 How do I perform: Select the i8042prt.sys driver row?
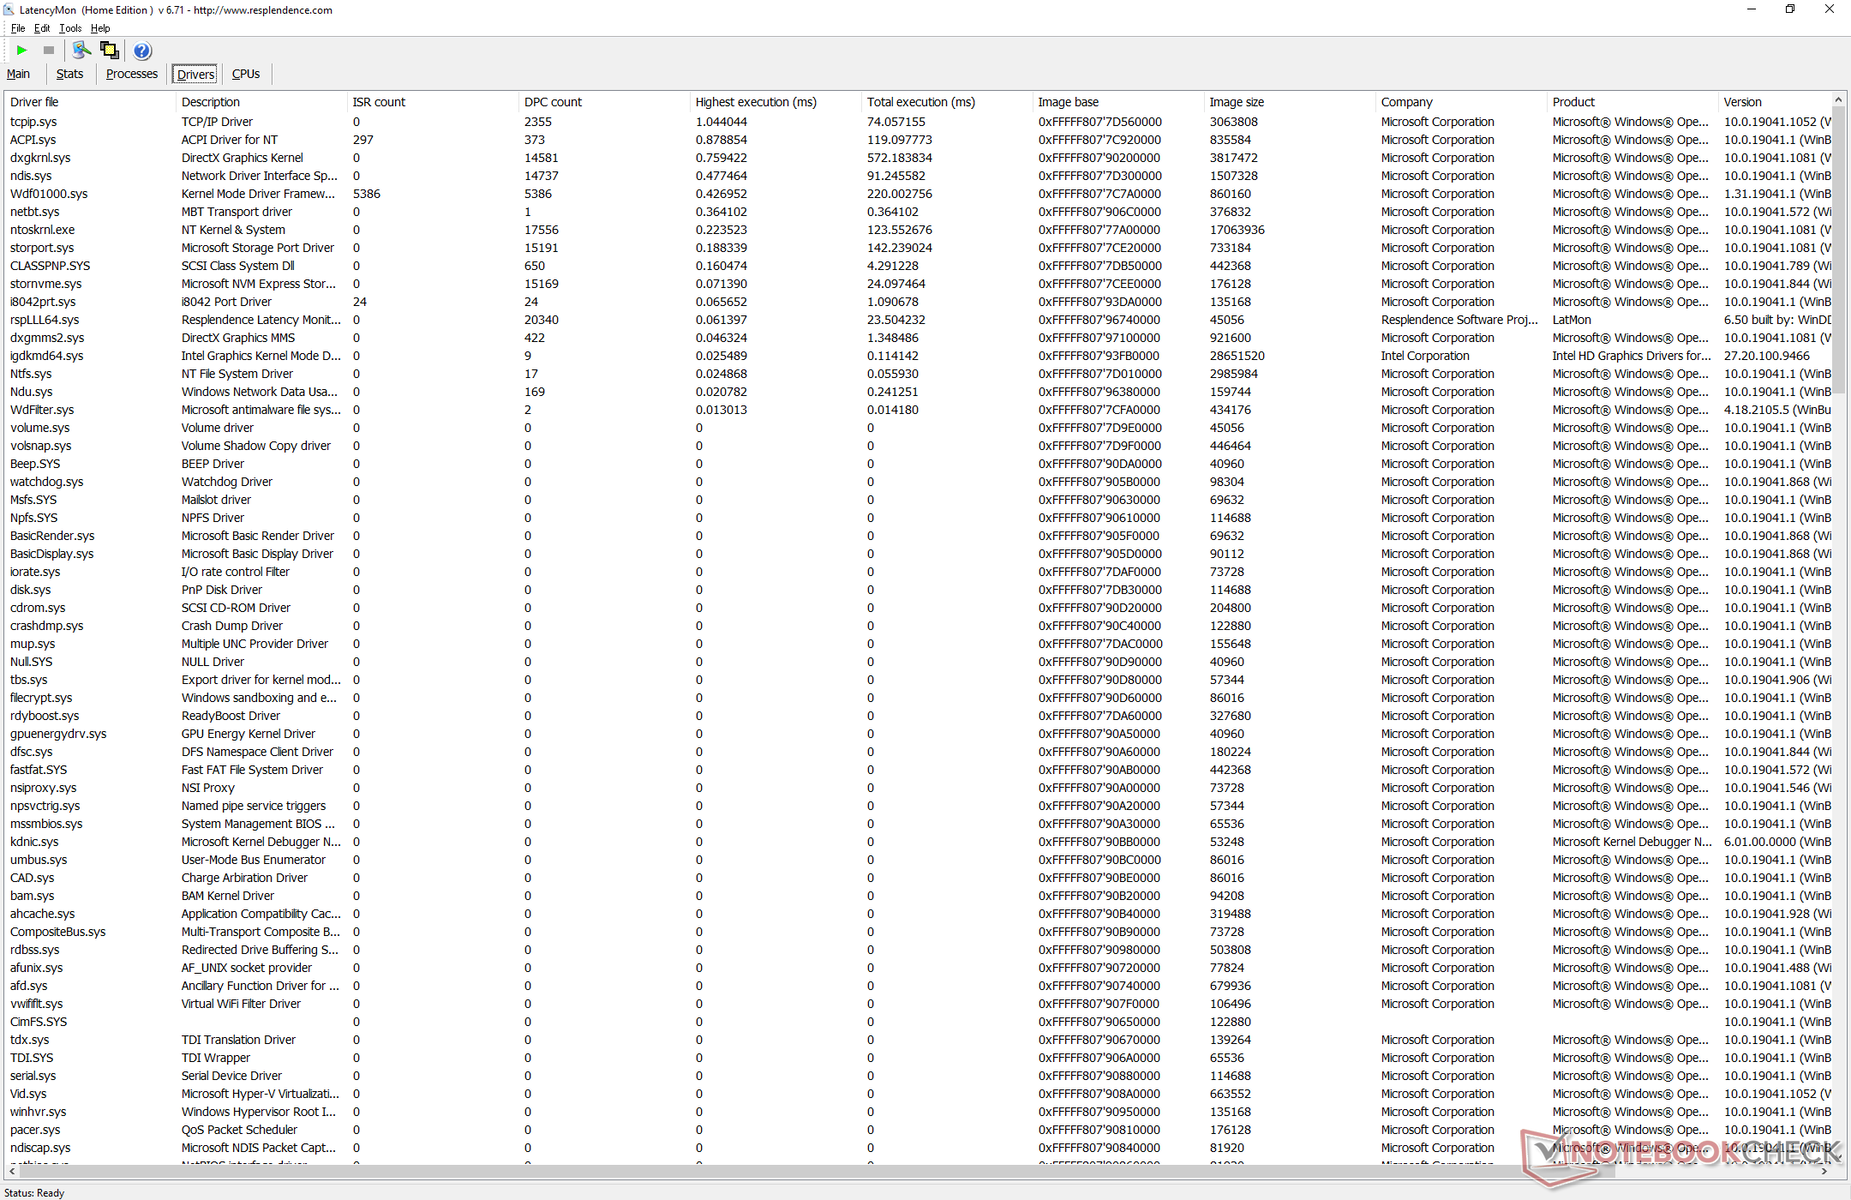[x=918, y=302]
